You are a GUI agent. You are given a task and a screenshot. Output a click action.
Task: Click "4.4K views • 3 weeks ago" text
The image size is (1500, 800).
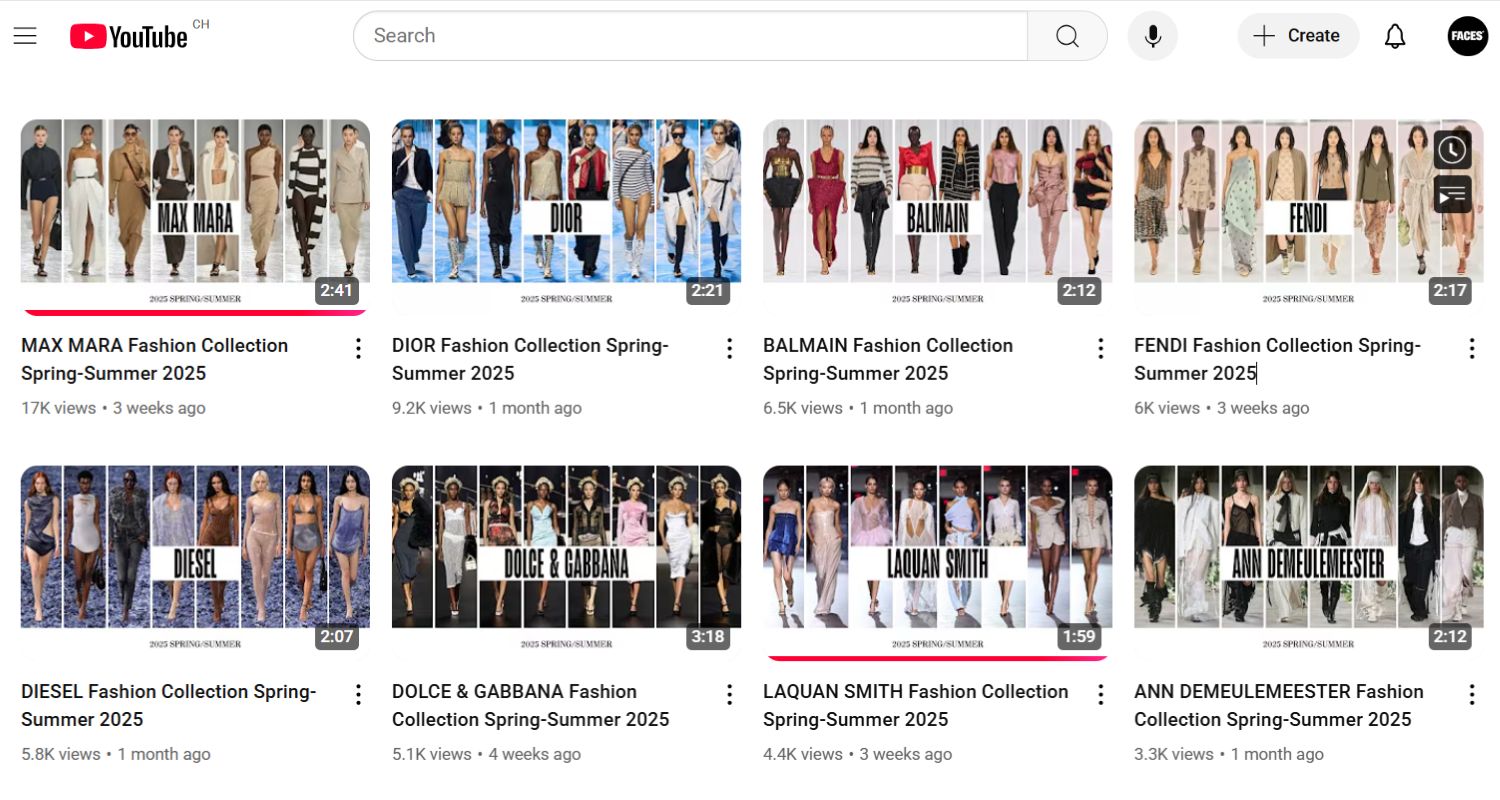click(857, 754)
